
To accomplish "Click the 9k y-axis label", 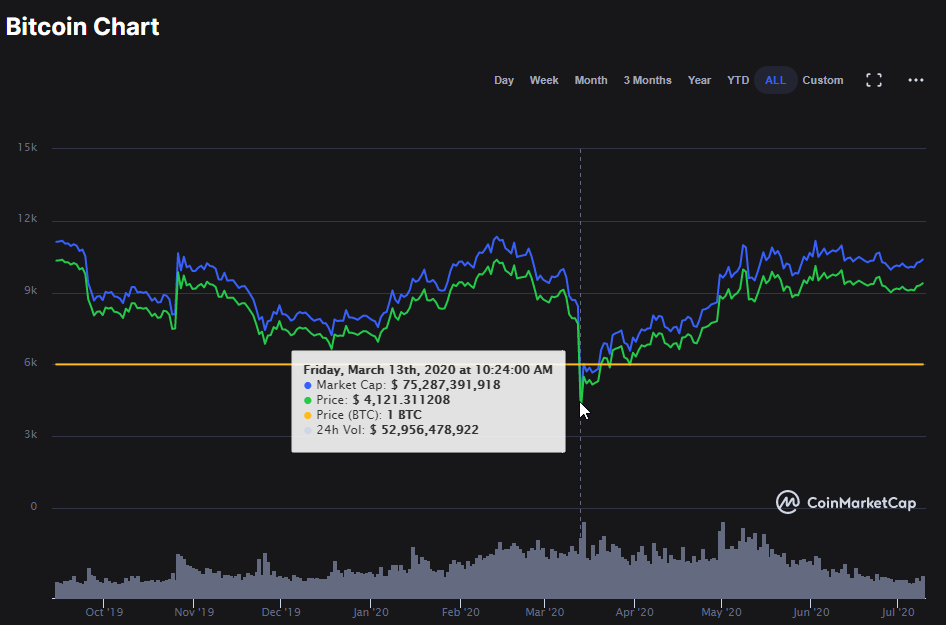I will [31, 291].
